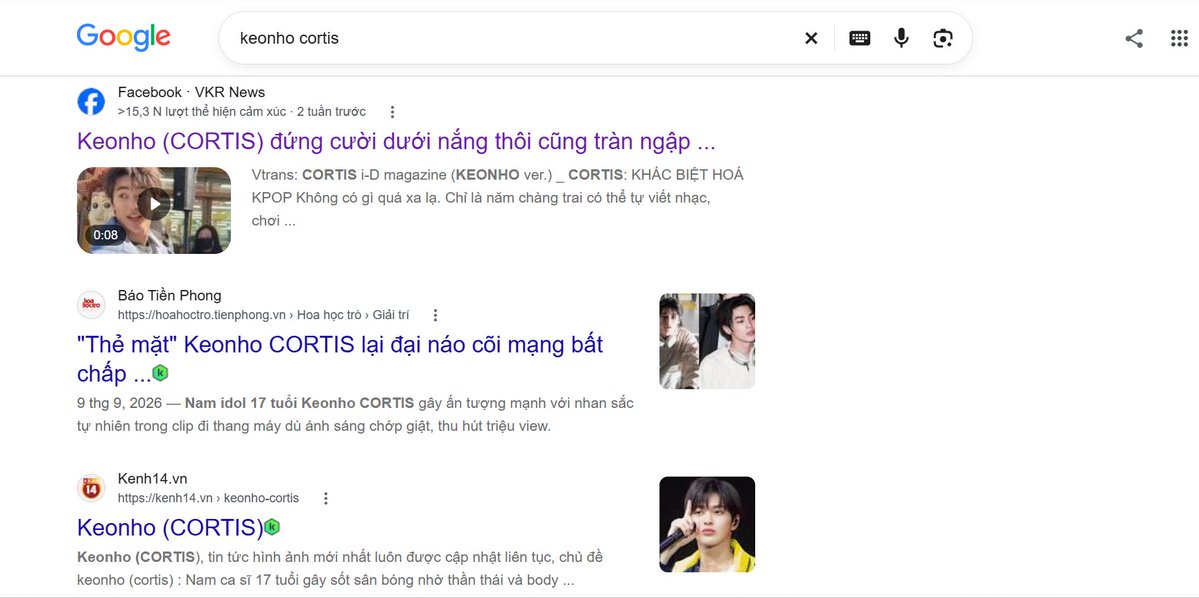This screenshot has width=1199, height=598.
Task: Open more options for Kenh14.vn result
Action: [x=326, y=499]
